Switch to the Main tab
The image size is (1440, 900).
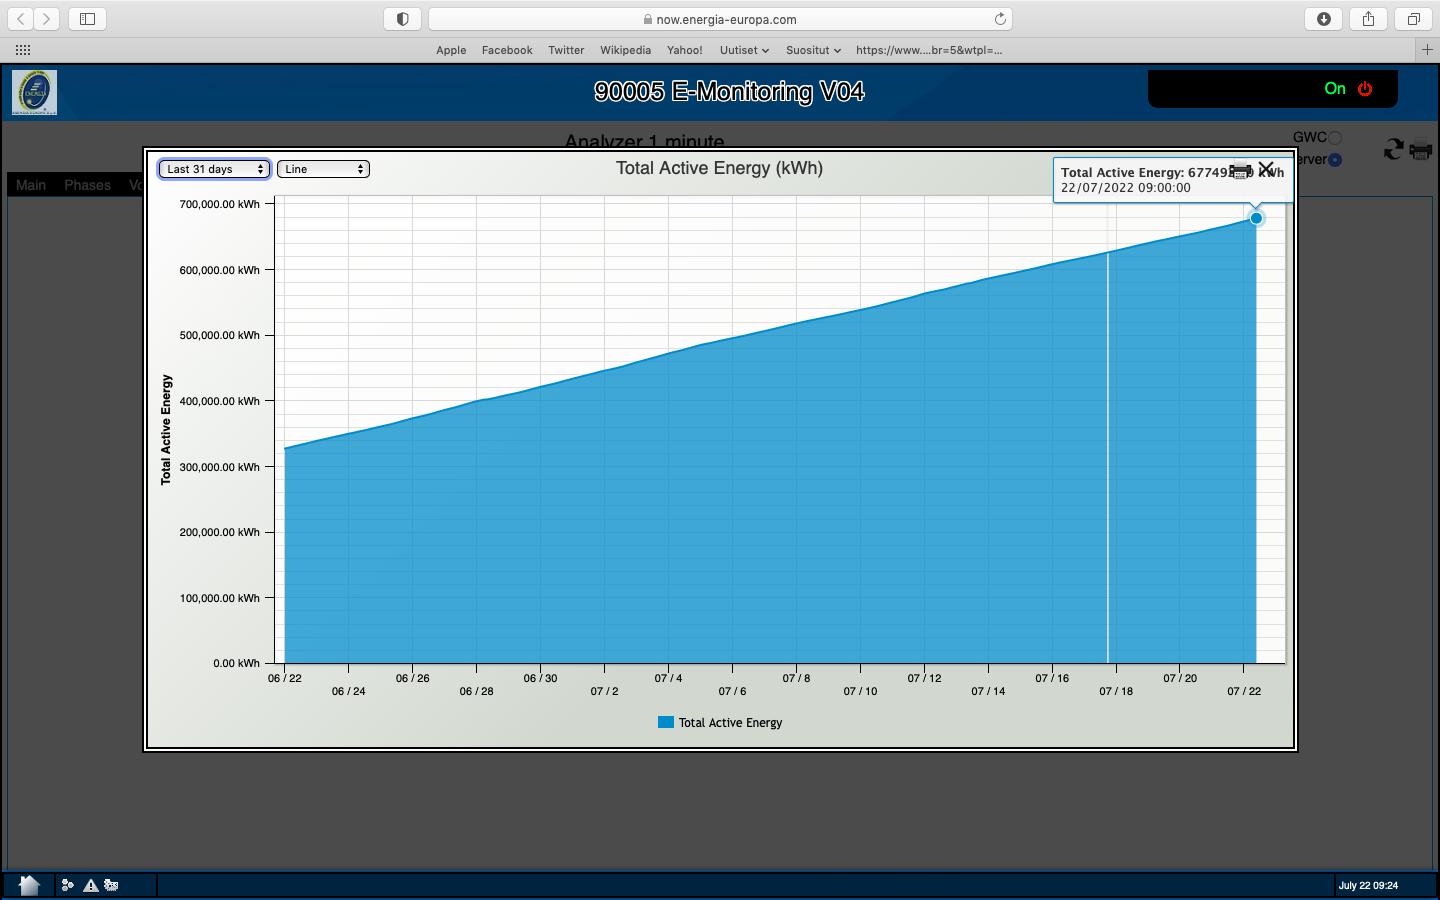point(31,185)
